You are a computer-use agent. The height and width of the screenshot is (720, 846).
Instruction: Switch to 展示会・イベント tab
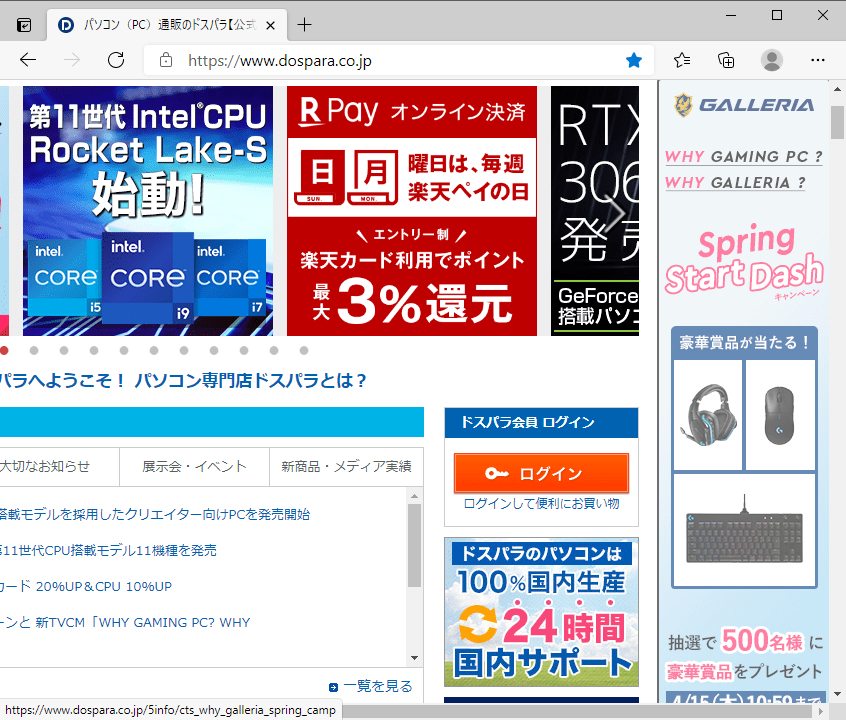[194, 467]
